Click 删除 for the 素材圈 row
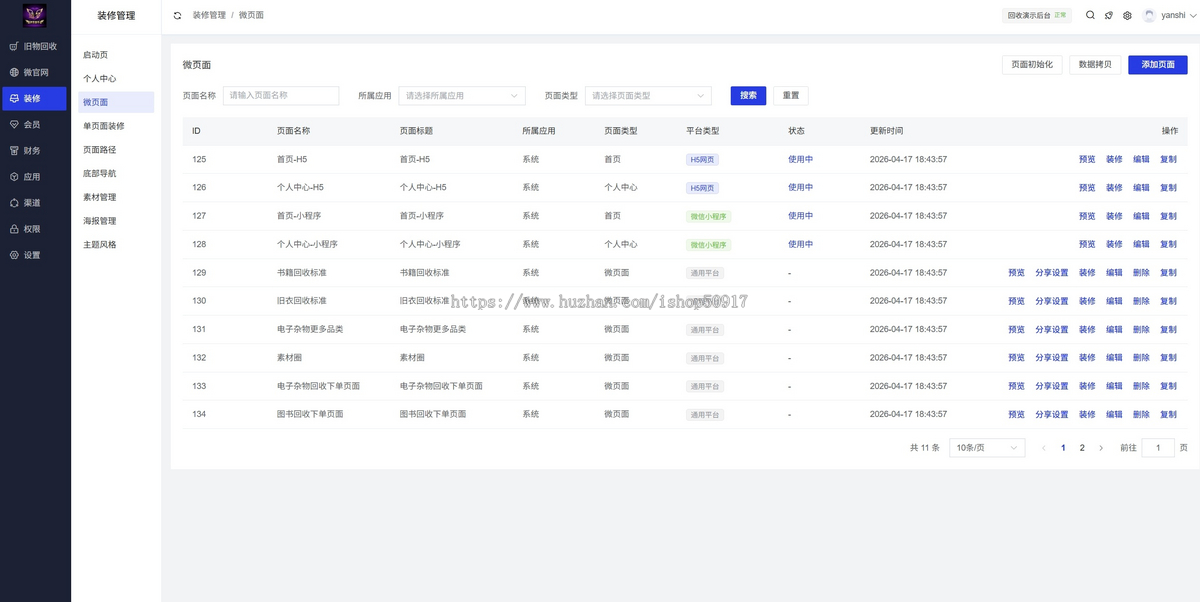Image resolution: width=1200 pixels, height=602 pixels. (x=1141, y=358)
